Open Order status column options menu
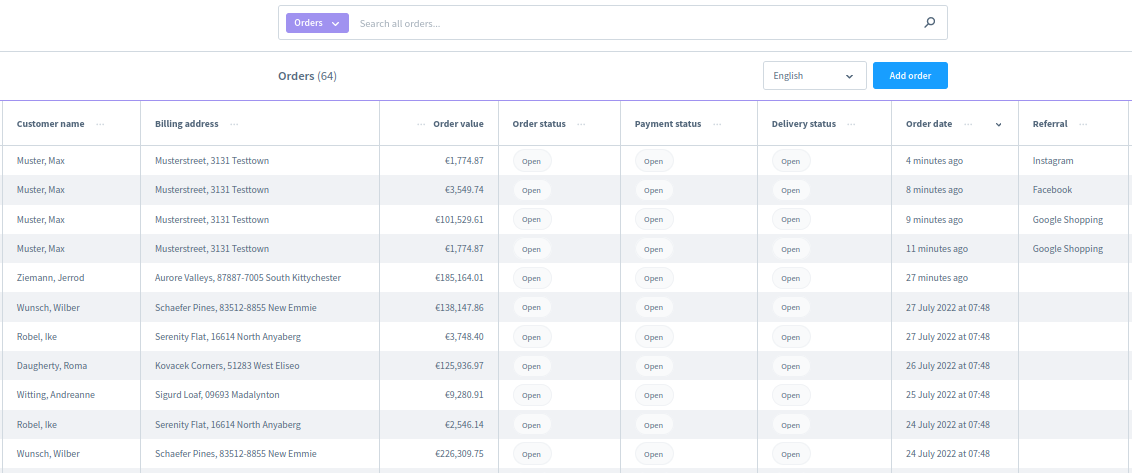The image size is (1132, 473). [x=581, y=124]
